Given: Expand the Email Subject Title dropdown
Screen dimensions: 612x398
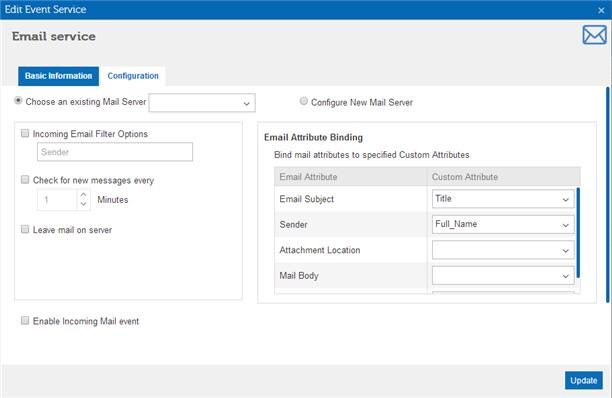Looking at the screenshot, I should (x=503, y=199).
